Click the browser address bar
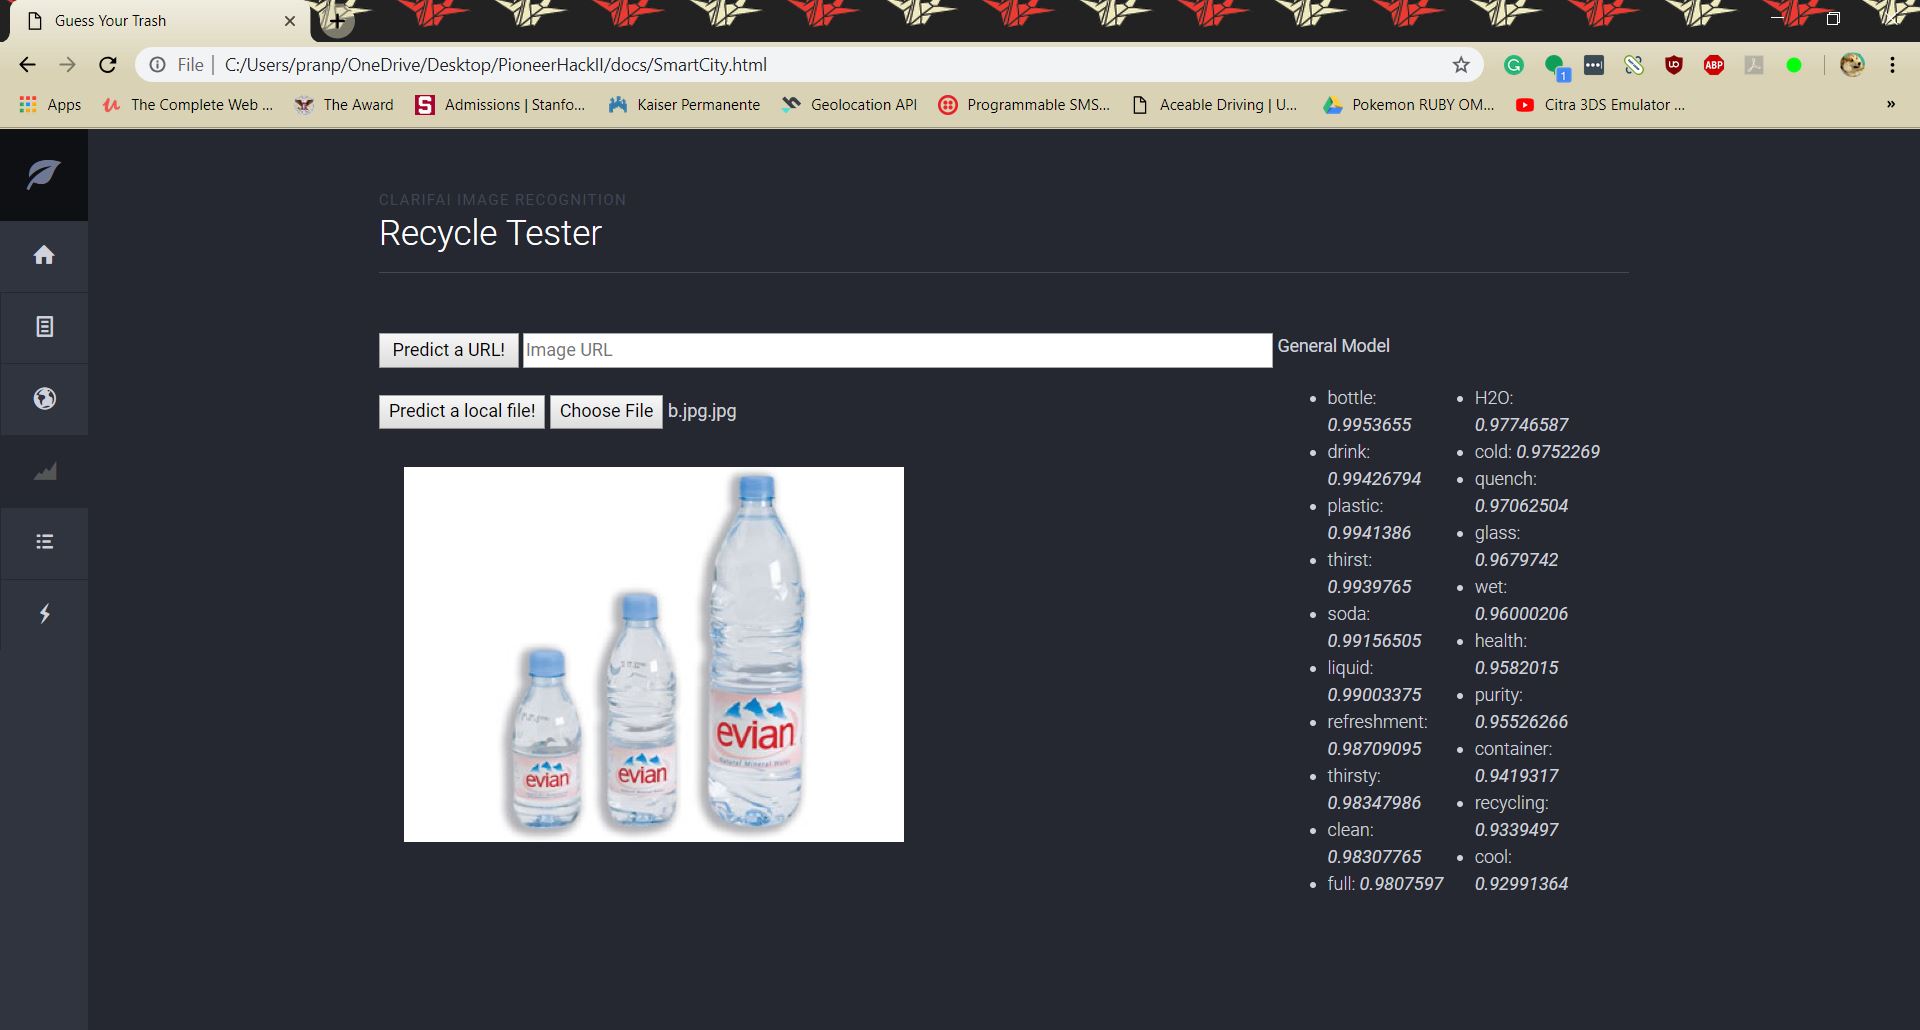Image resolution: width=1920 pixels, height=1030 pixels. coord(810,65)
